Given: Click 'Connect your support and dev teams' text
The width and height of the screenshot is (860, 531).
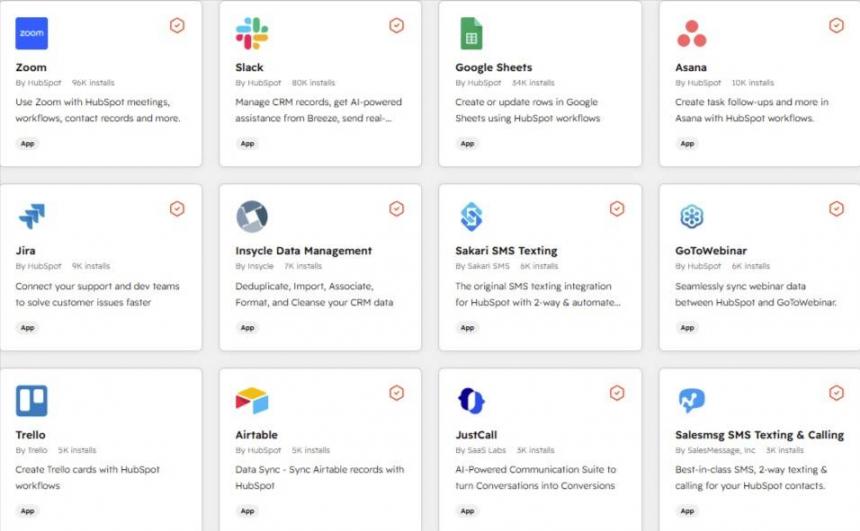Looking at the screenshot, I should (98, 294).
